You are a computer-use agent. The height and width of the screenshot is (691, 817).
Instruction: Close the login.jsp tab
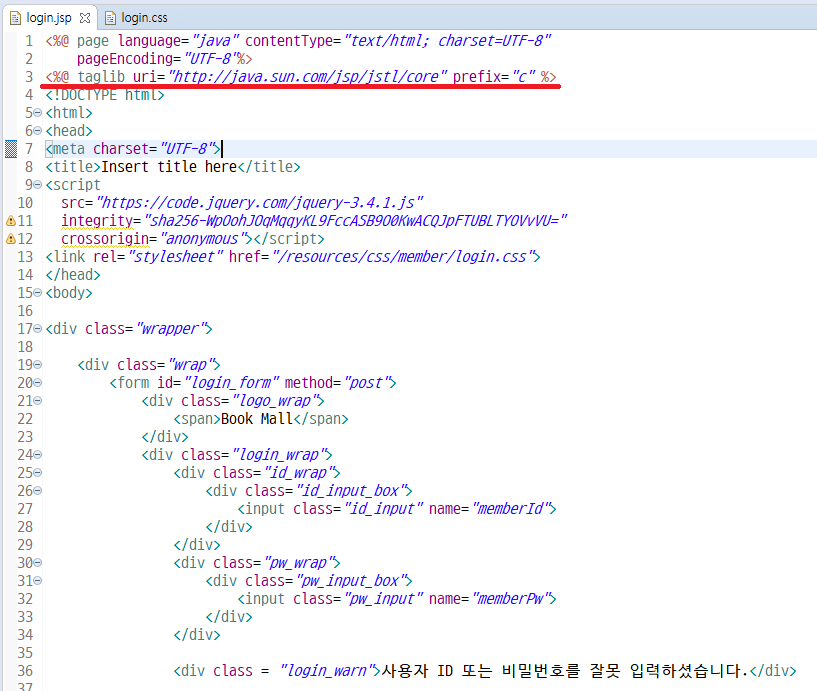[x=85, y=18]
